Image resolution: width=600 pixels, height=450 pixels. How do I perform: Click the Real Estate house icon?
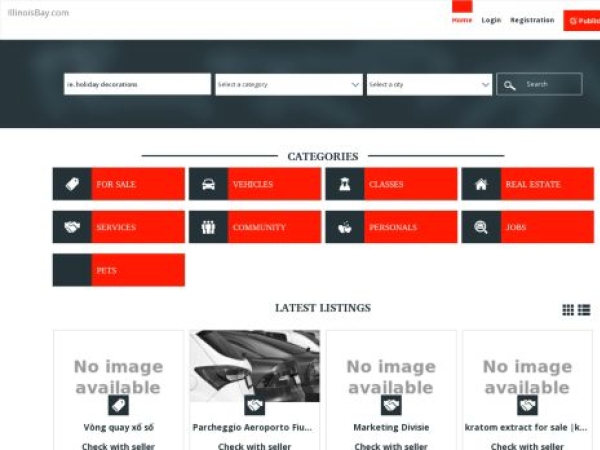(x=481, y=184)
